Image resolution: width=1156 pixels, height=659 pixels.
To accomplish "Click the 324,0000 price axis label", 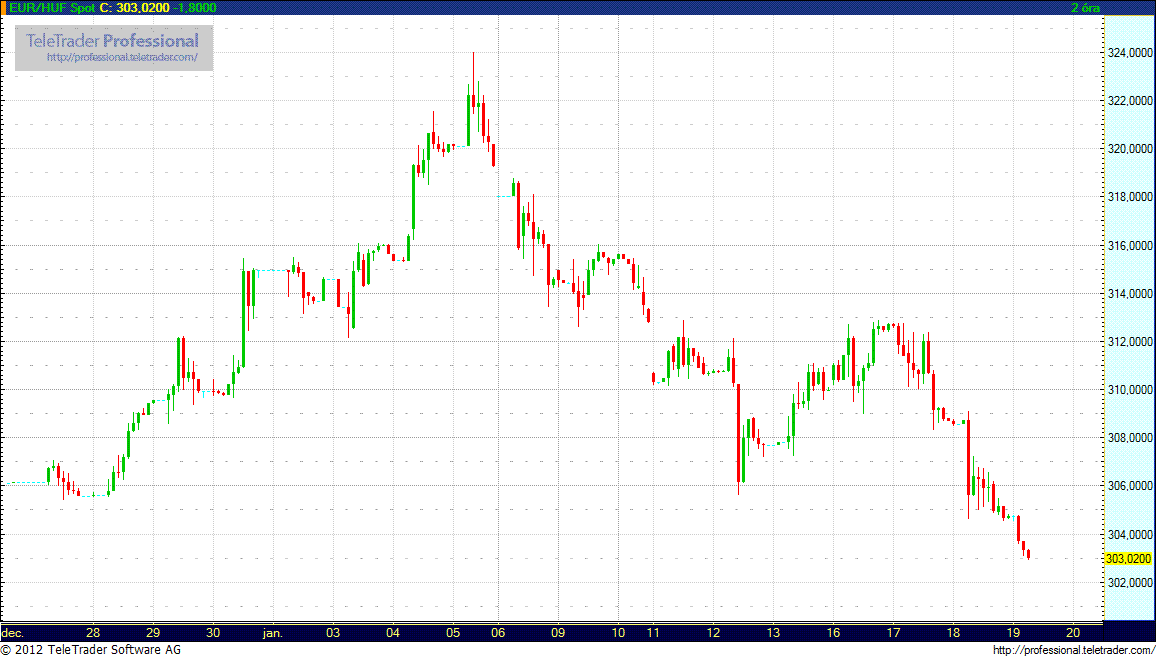I will click(1129, 53).
